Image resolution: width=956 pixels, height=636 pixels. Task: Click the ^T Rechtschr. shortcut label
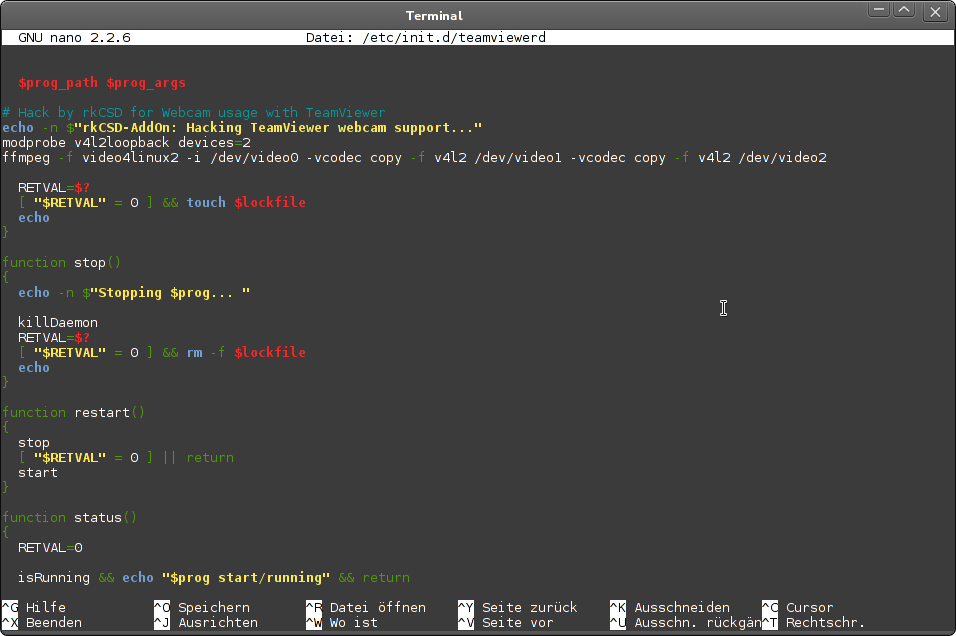(x=813, y=623)
